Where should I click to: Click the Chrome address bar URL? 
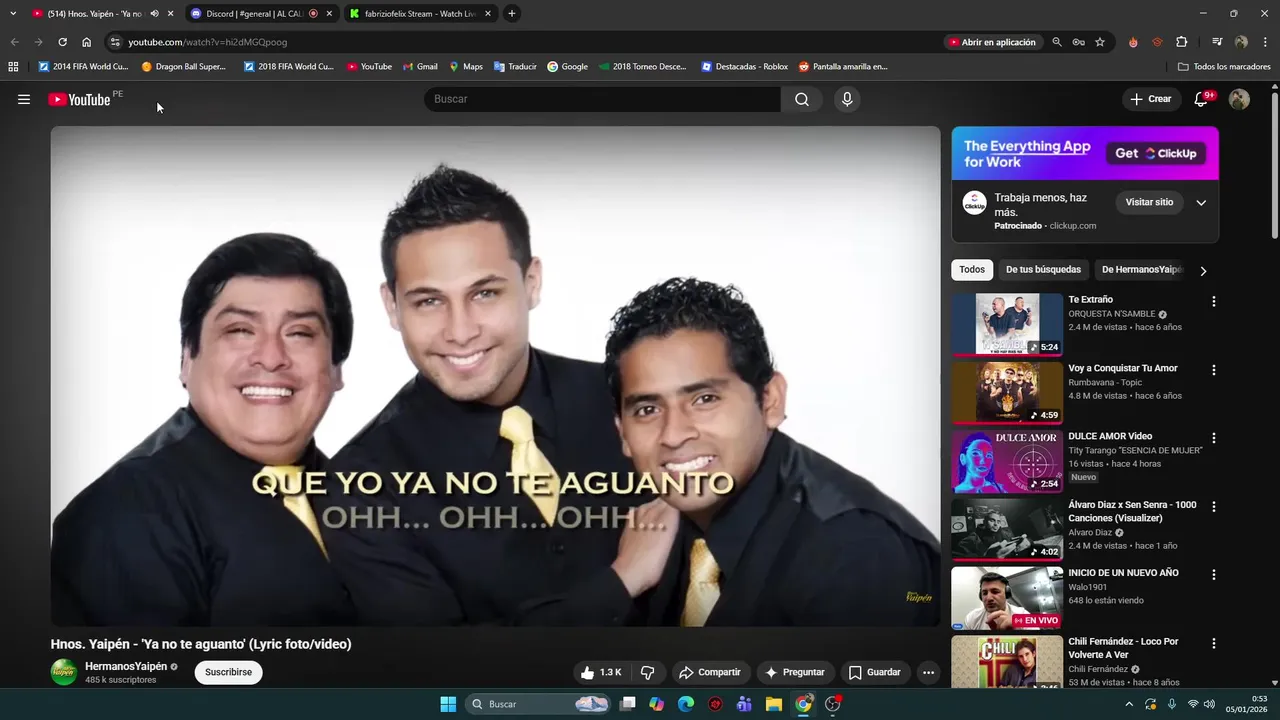point(207,42)
